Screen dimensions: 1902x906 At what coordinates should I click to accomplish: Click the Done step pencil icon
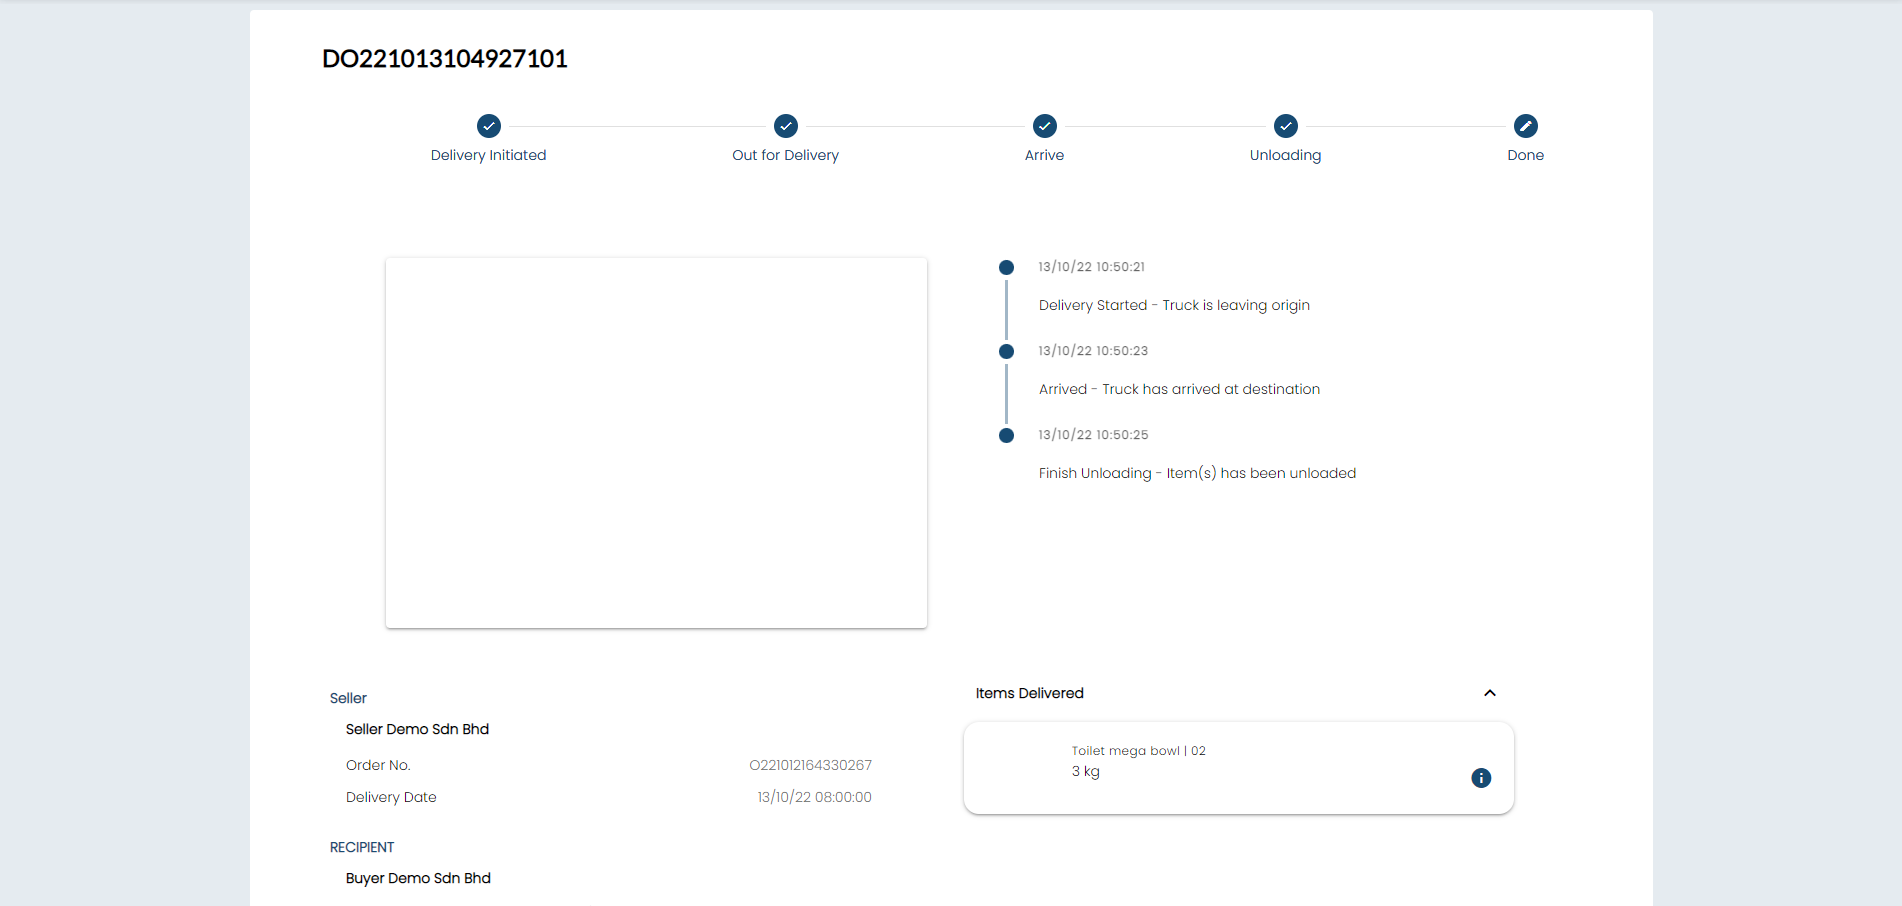[1525, 126]
